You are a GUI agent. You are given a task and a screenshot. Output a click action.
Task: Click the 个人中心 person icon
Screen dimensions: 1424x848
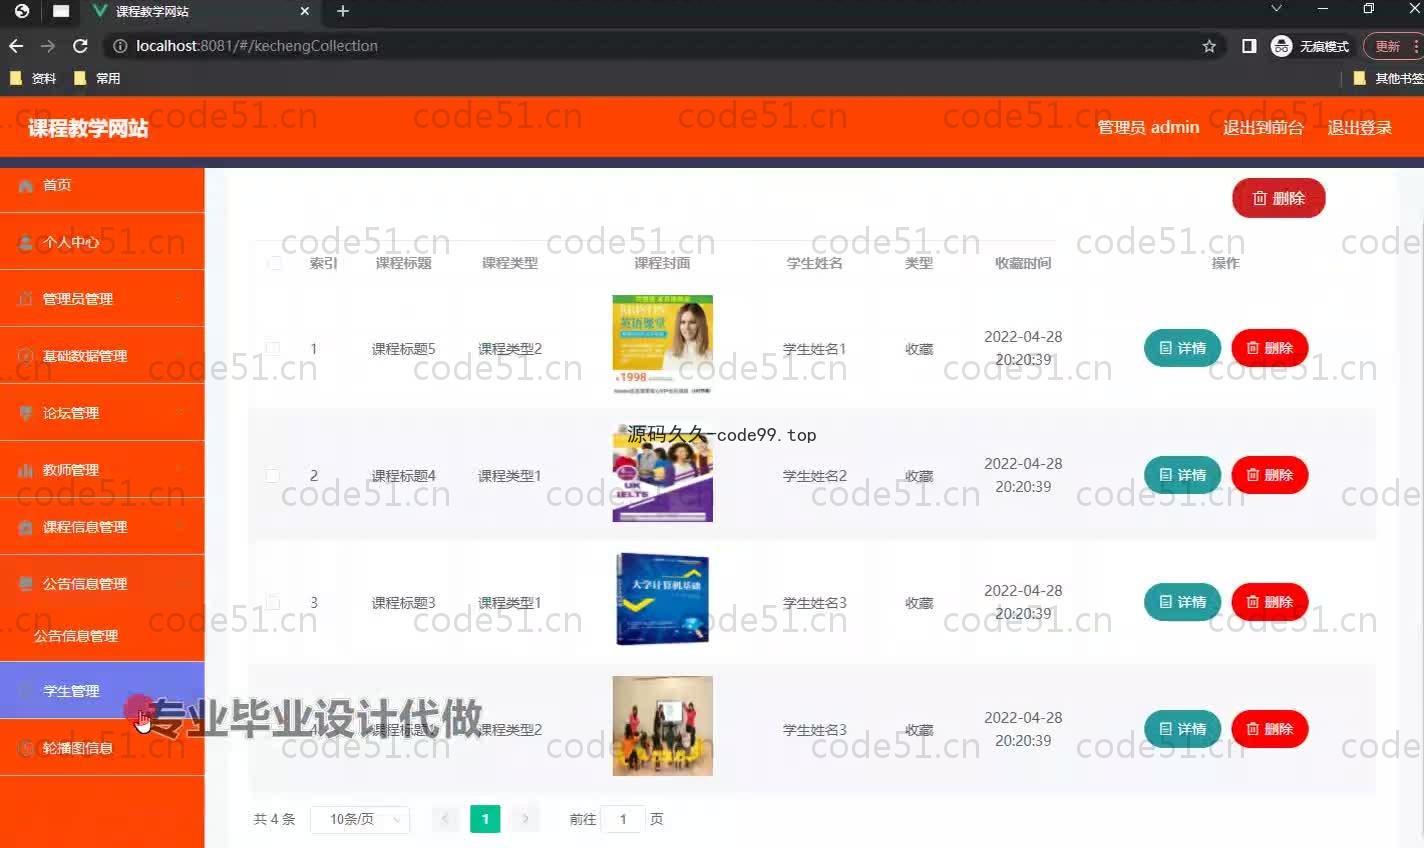26,243
